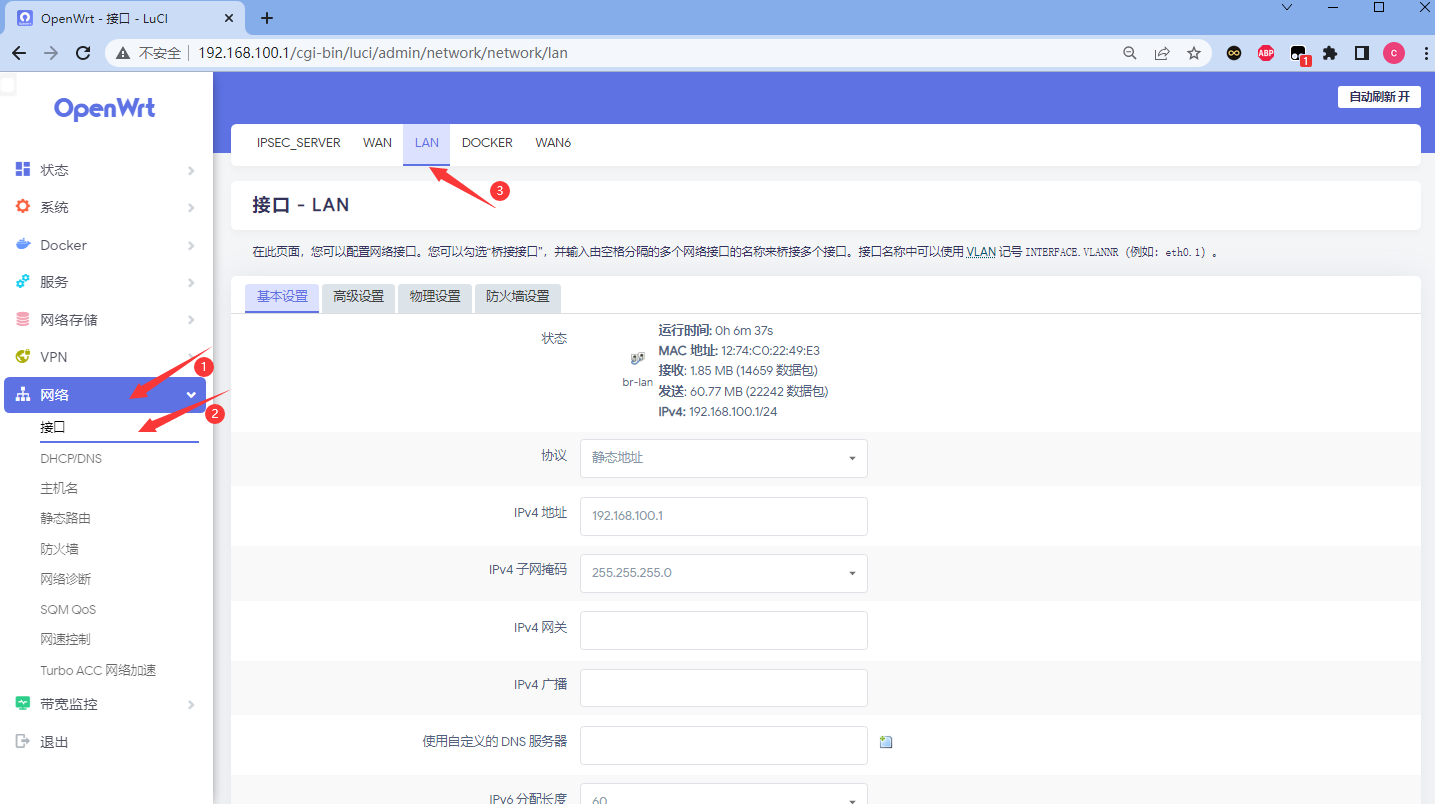
Task: Open the 物理设置 tab
Action: pos(435,297)
